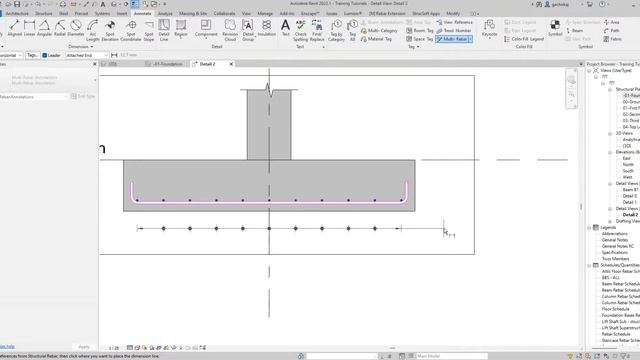The height and width of the screenshot is (360, 640).
Task: Switch to the Manage ribbon tab
Action: coord(265,13)
